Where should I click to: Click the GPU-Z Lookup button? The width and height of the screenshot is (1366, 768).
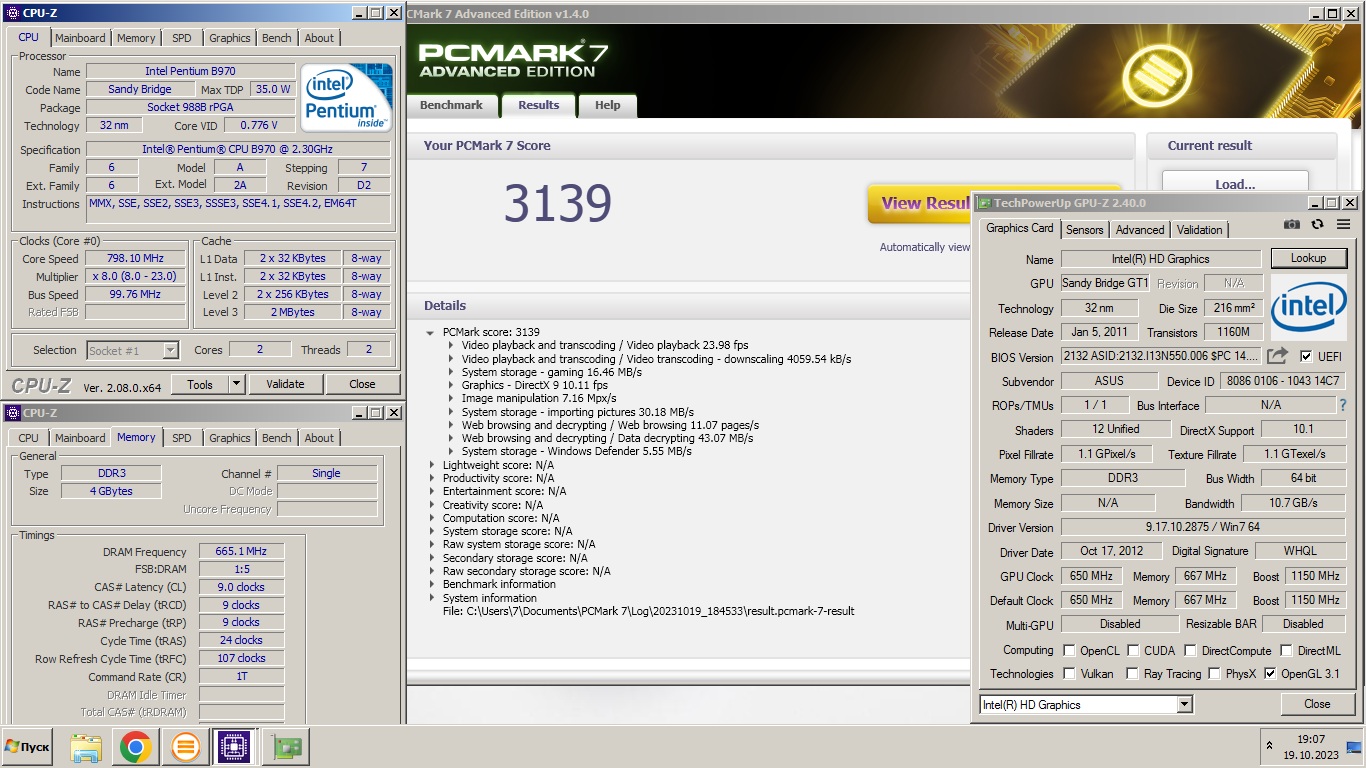click(1308, 258)
